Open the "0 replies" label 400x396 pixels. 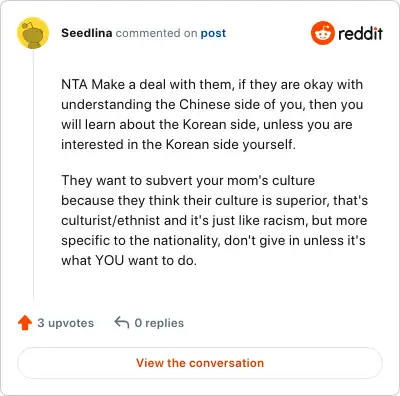coord(159,323)
